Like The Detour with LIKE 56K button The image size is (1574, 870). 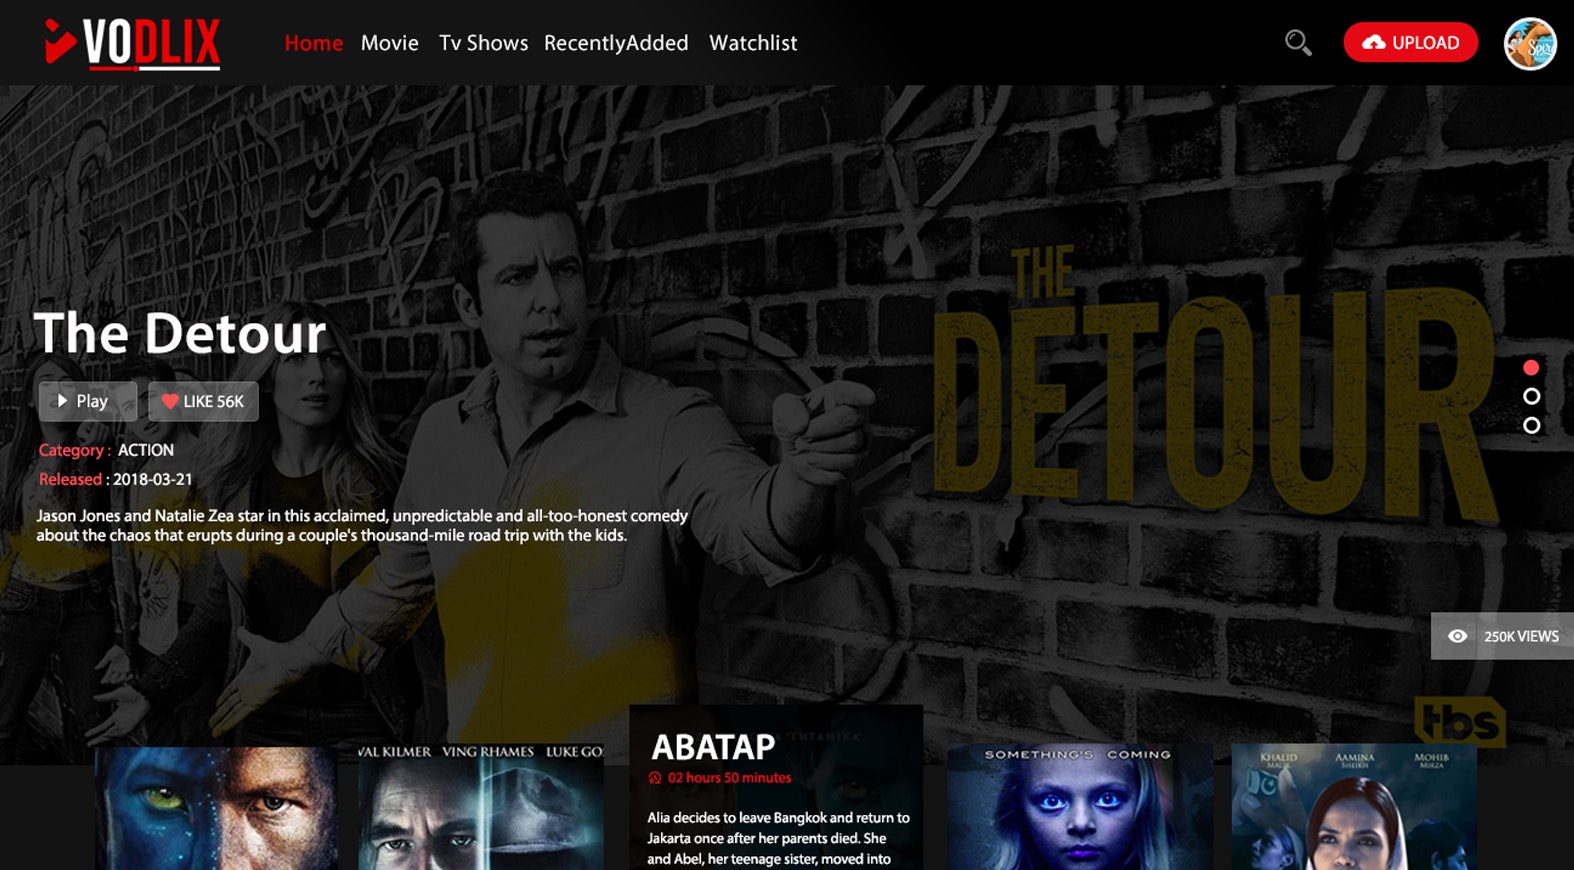click(203, 401)
